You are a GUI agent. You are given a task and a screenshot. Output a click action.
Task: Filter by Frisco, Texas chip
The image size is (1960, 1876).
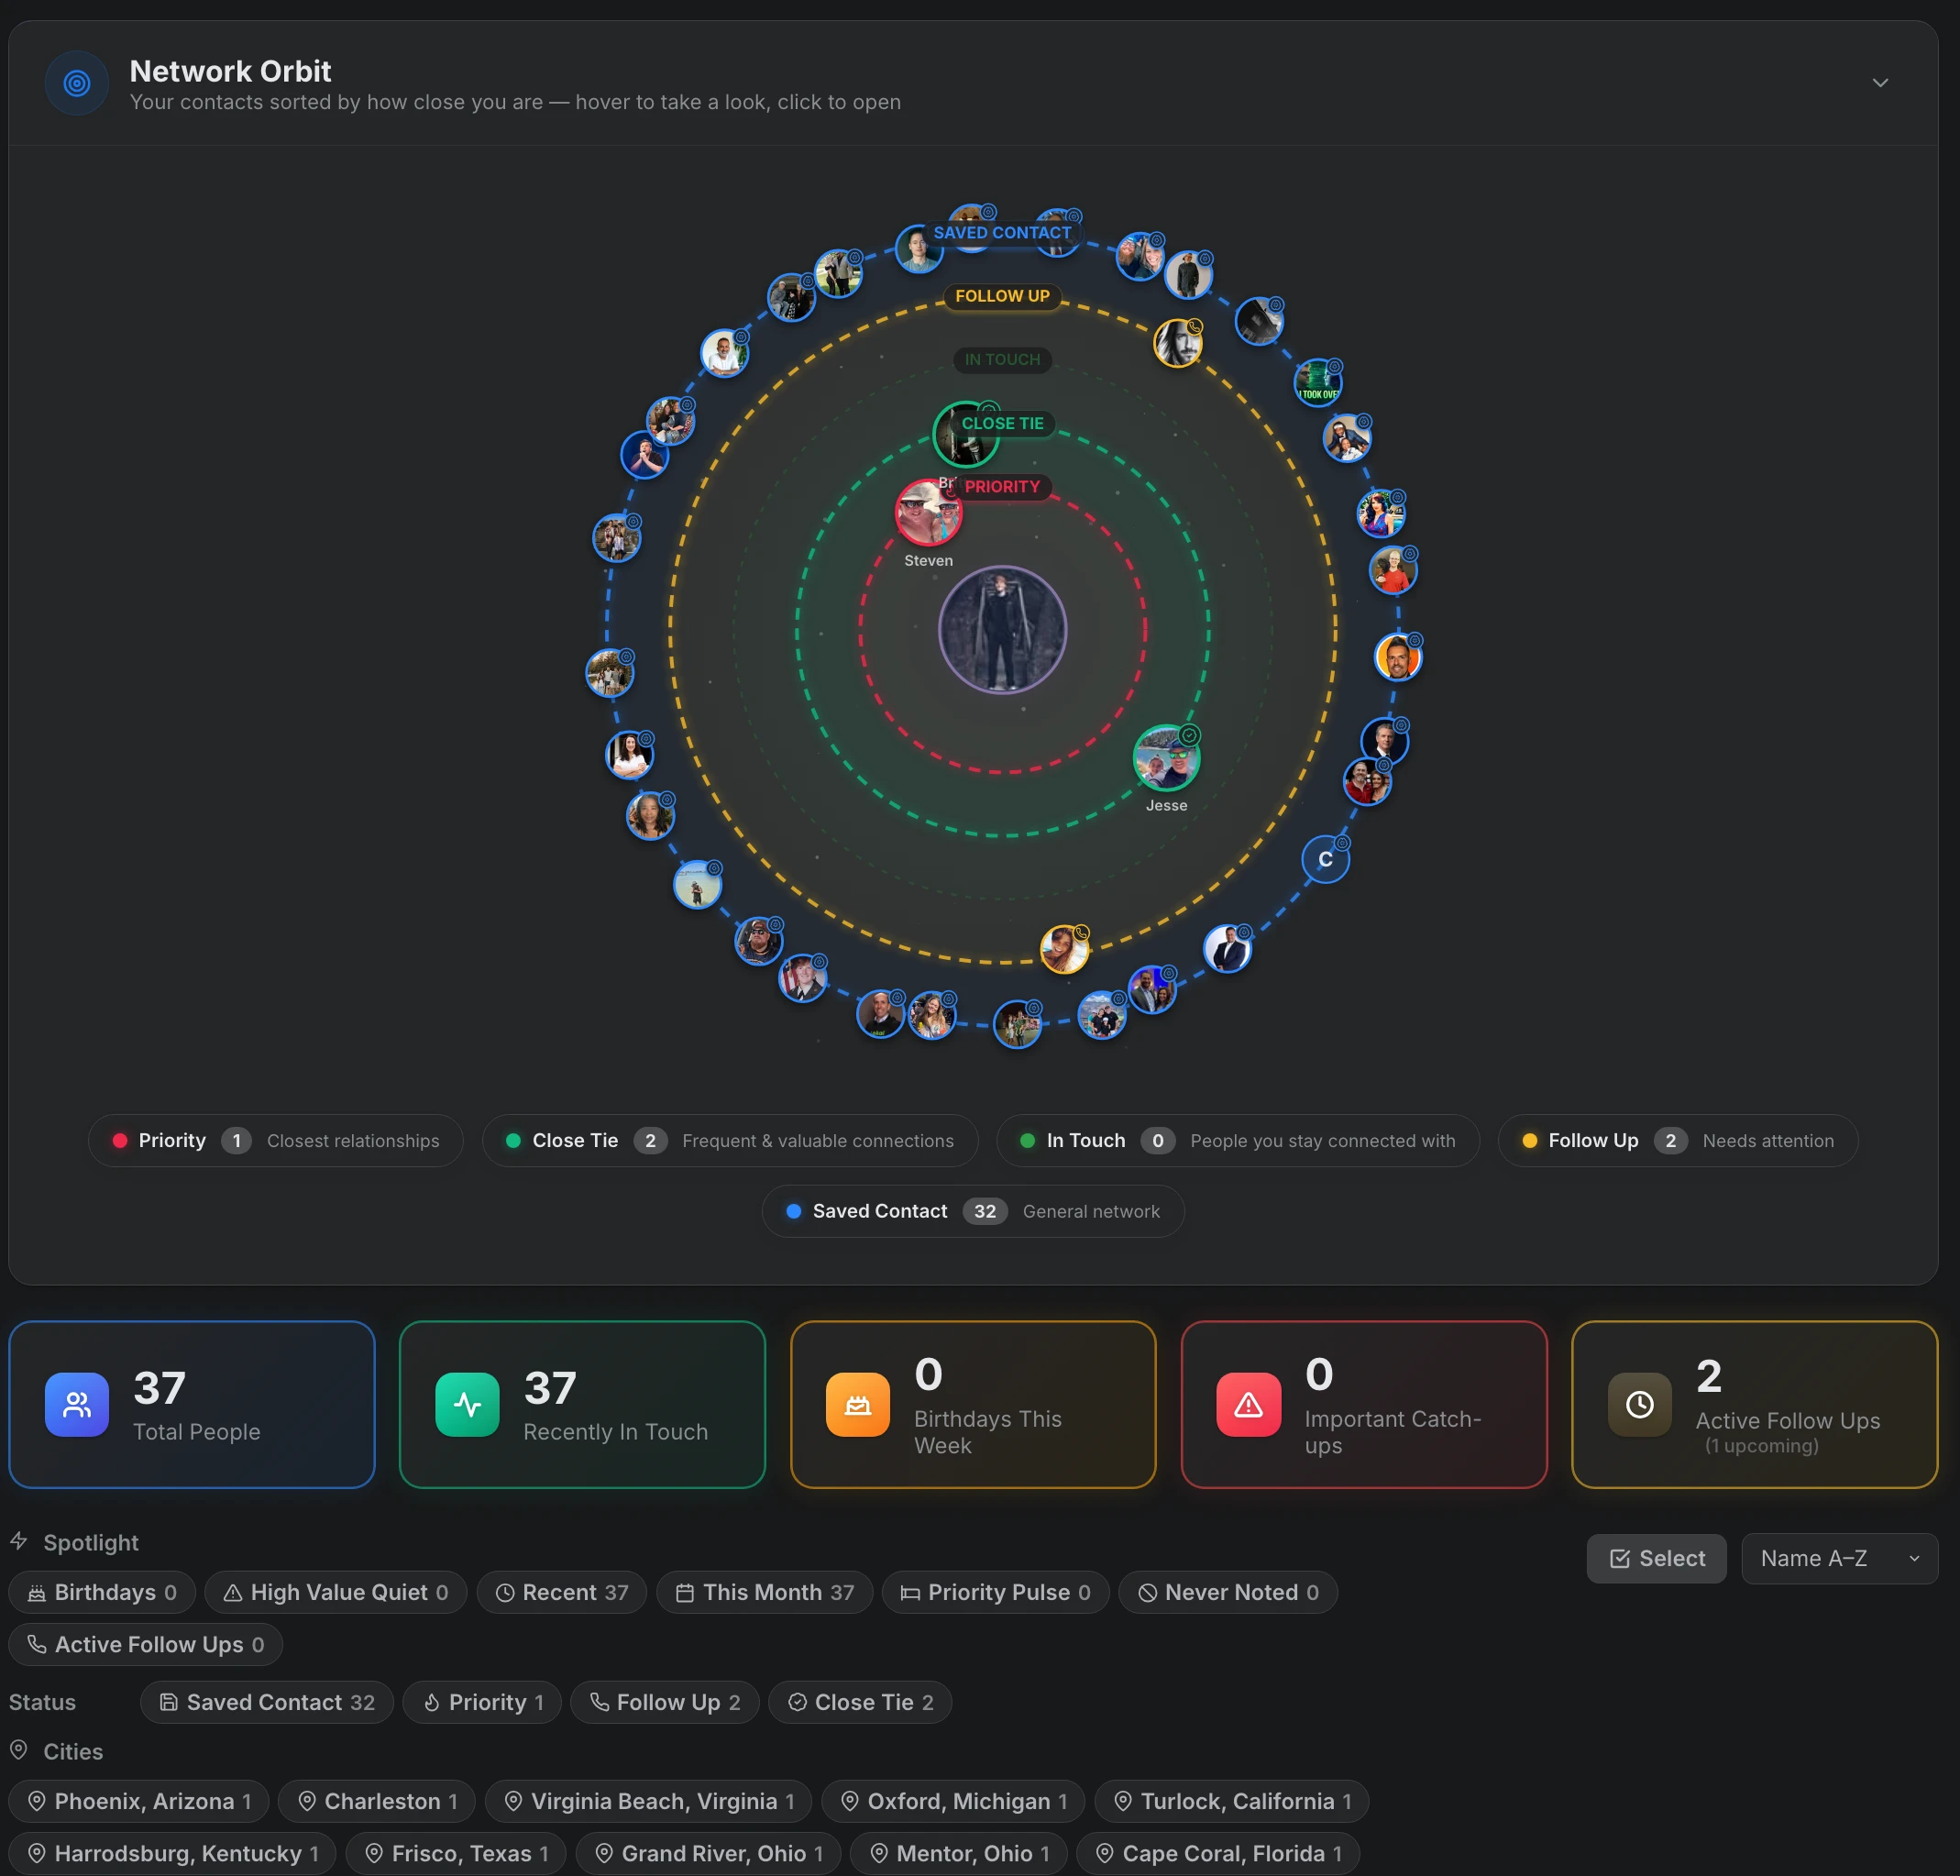tap(456, 1854)
